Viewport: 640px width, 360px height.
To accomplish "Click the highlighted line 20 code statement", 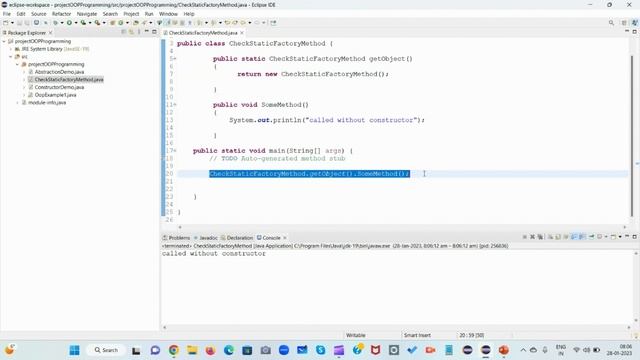I will (x=309, y=174).
